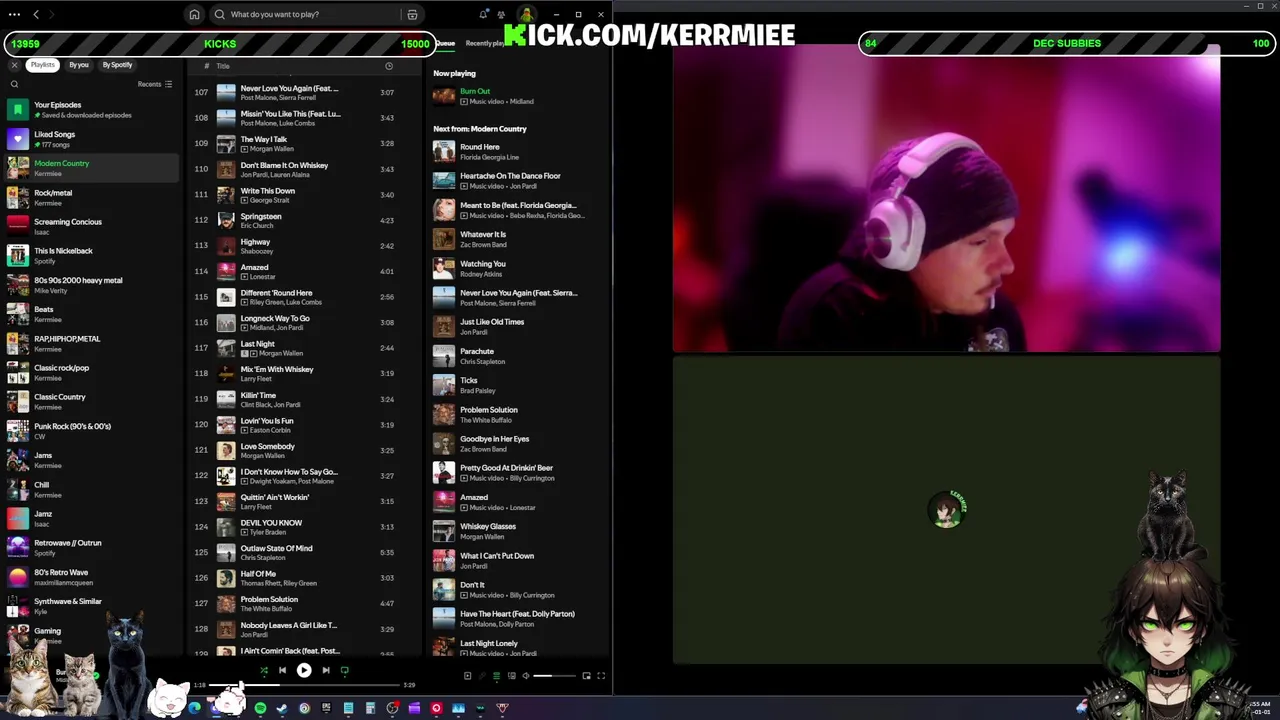Open the Browse icon in search bar
This screenshot has width=1280, height=720.
[412, 15]
